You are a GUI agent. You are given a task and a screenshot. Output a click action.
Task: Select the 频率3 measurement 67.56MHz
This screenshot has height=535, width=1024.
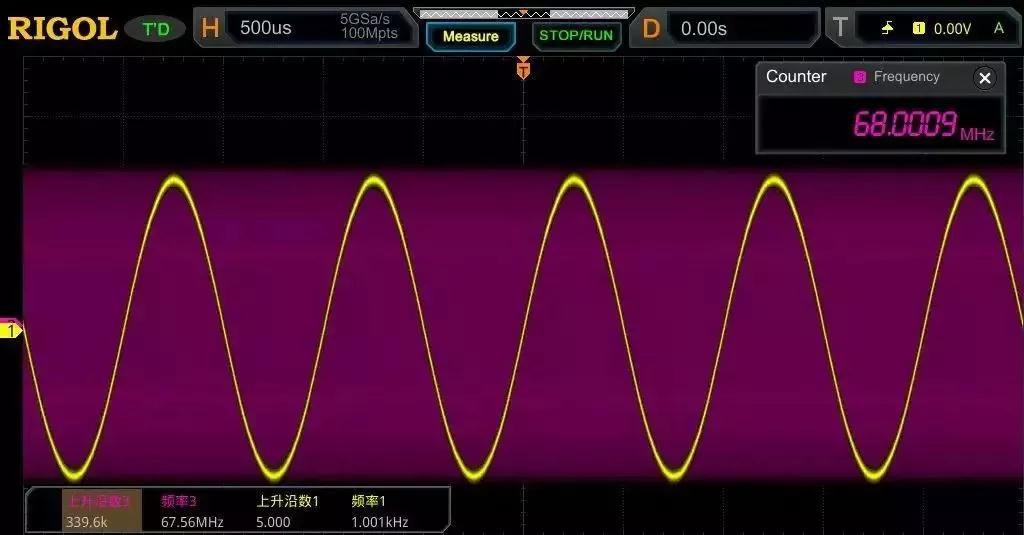[192, 511]
